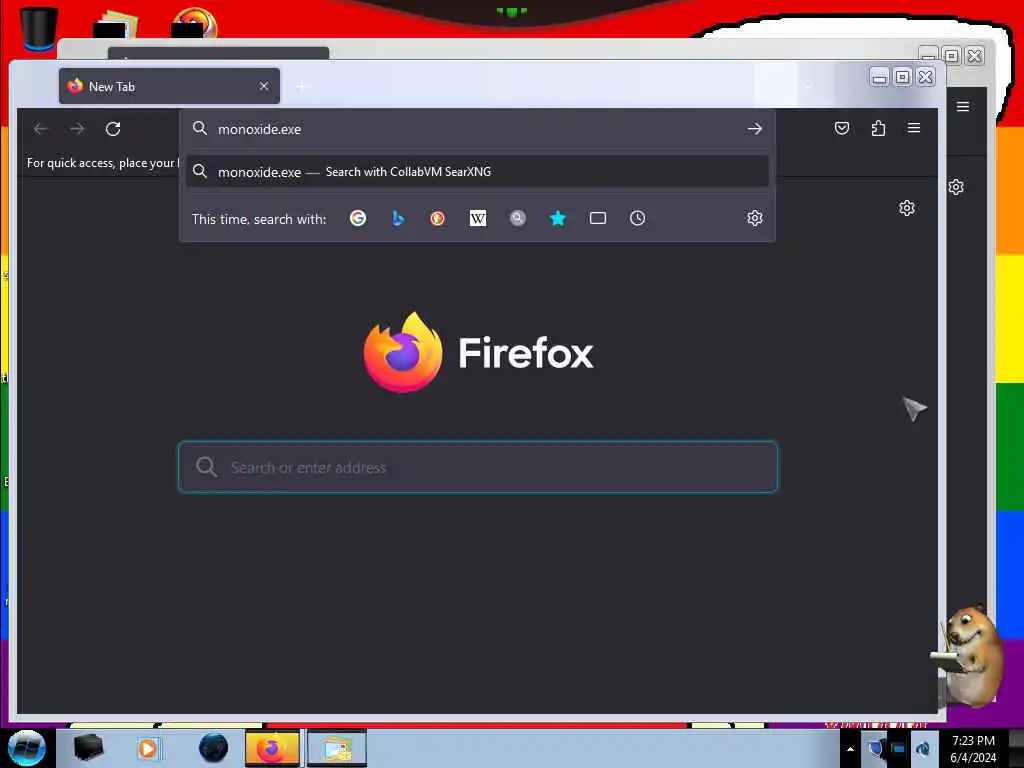This screenshot has width=1024, height=768.
Task: Open the Firefox application menu
Action: pyautogui.click(x=914, y=128)
